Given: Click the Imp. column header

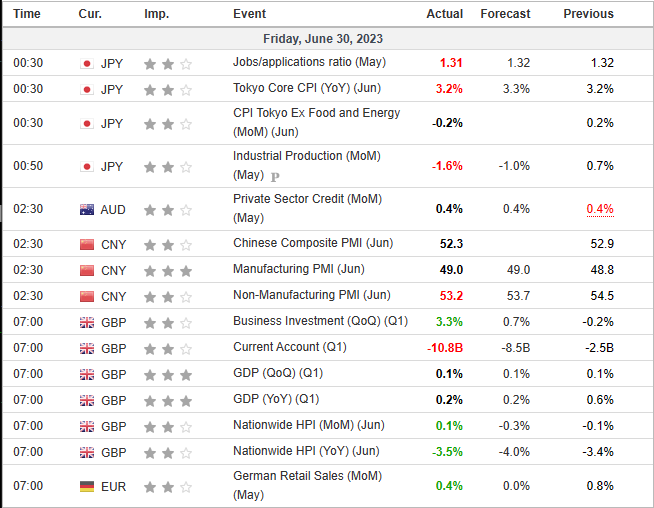Looking at the screenshot, I should click(x=156, y=14).
